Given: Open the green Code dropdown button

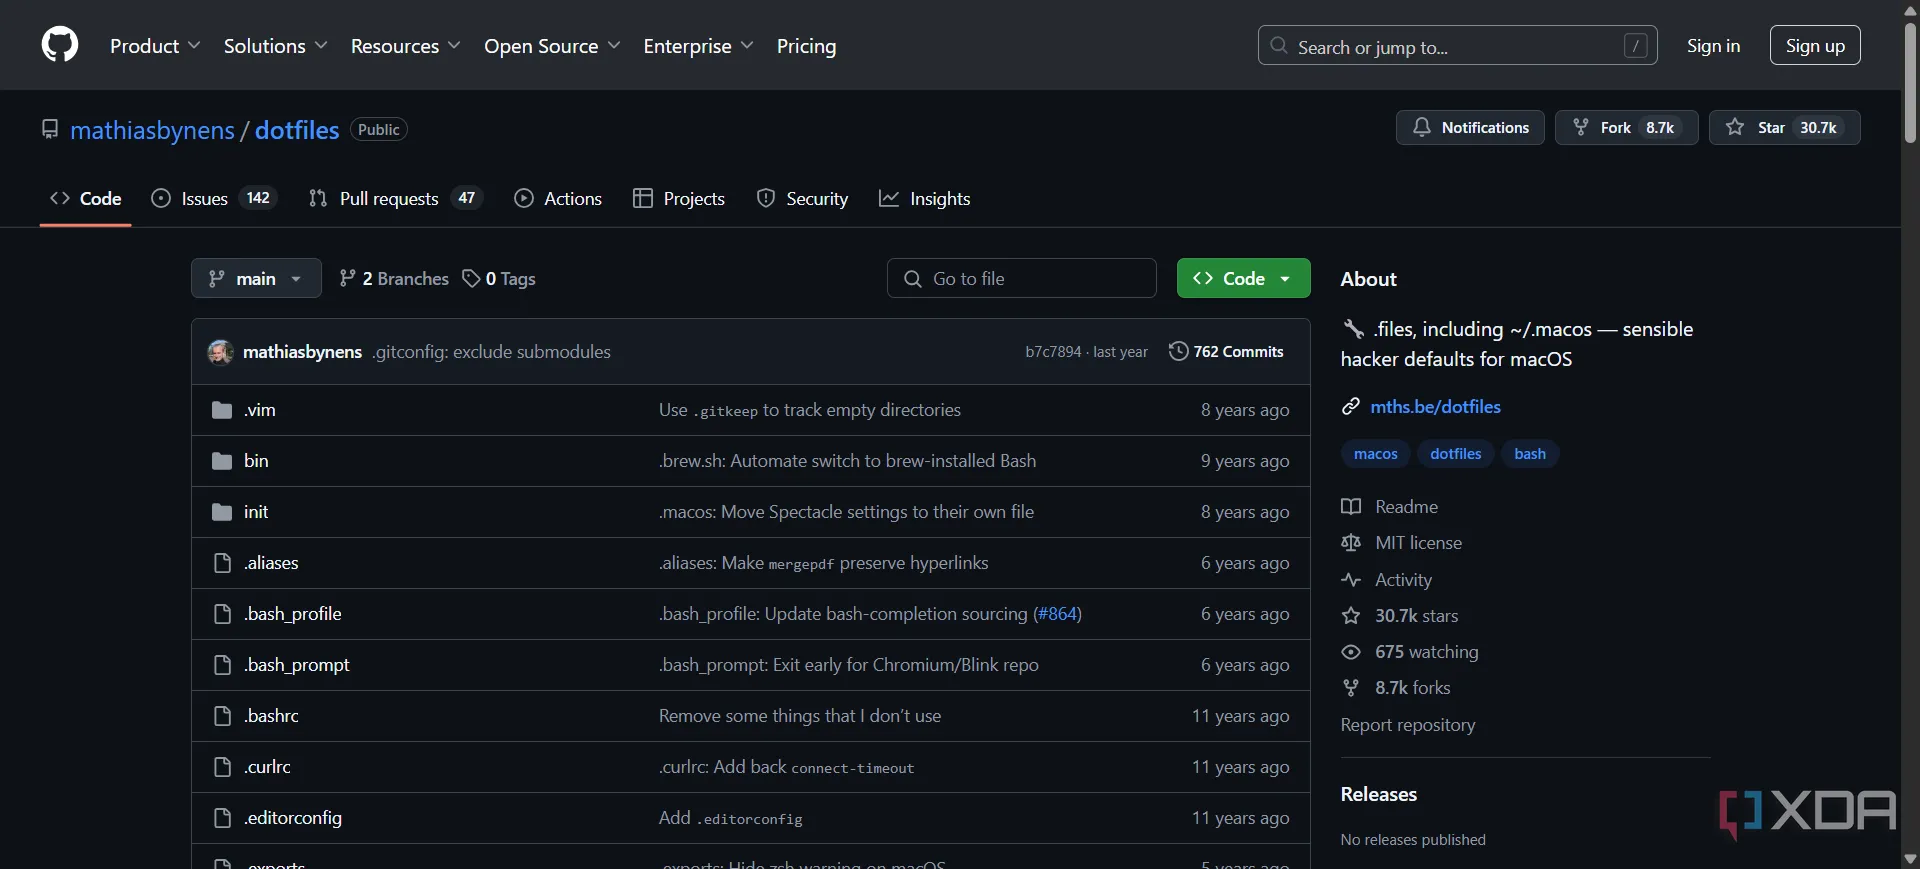Looking at the screenshot, I should (1243, 278).
